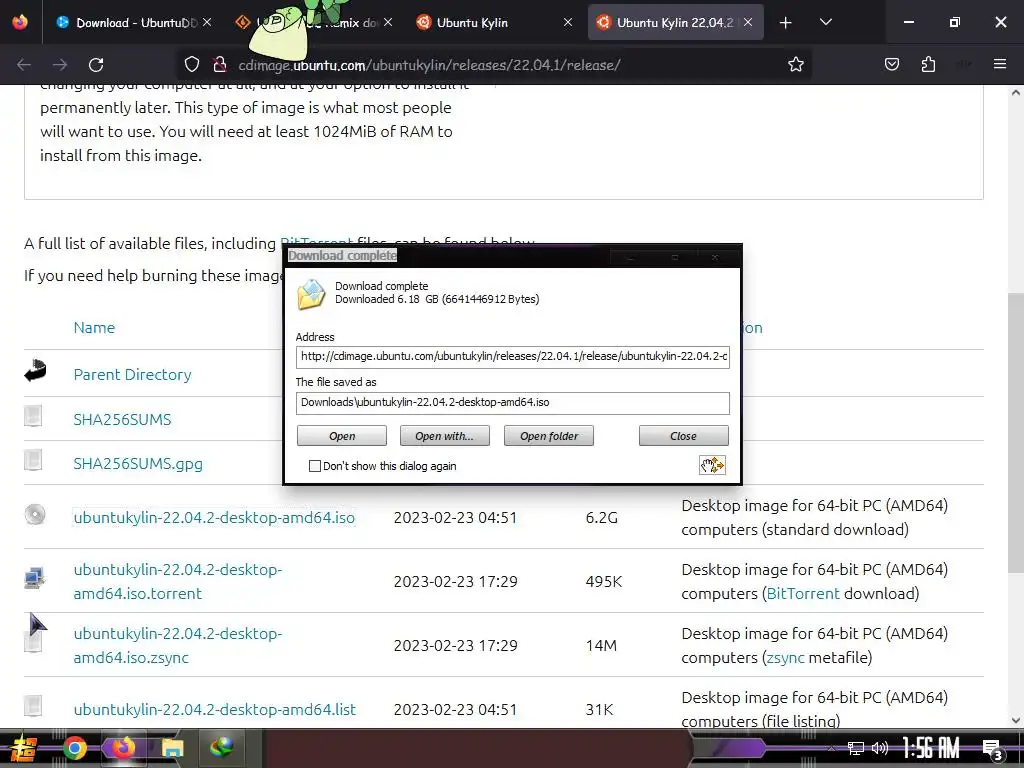Click the computer icon beside torrent file
This screenshot has width=1024, height=768.
coord(34,578)
